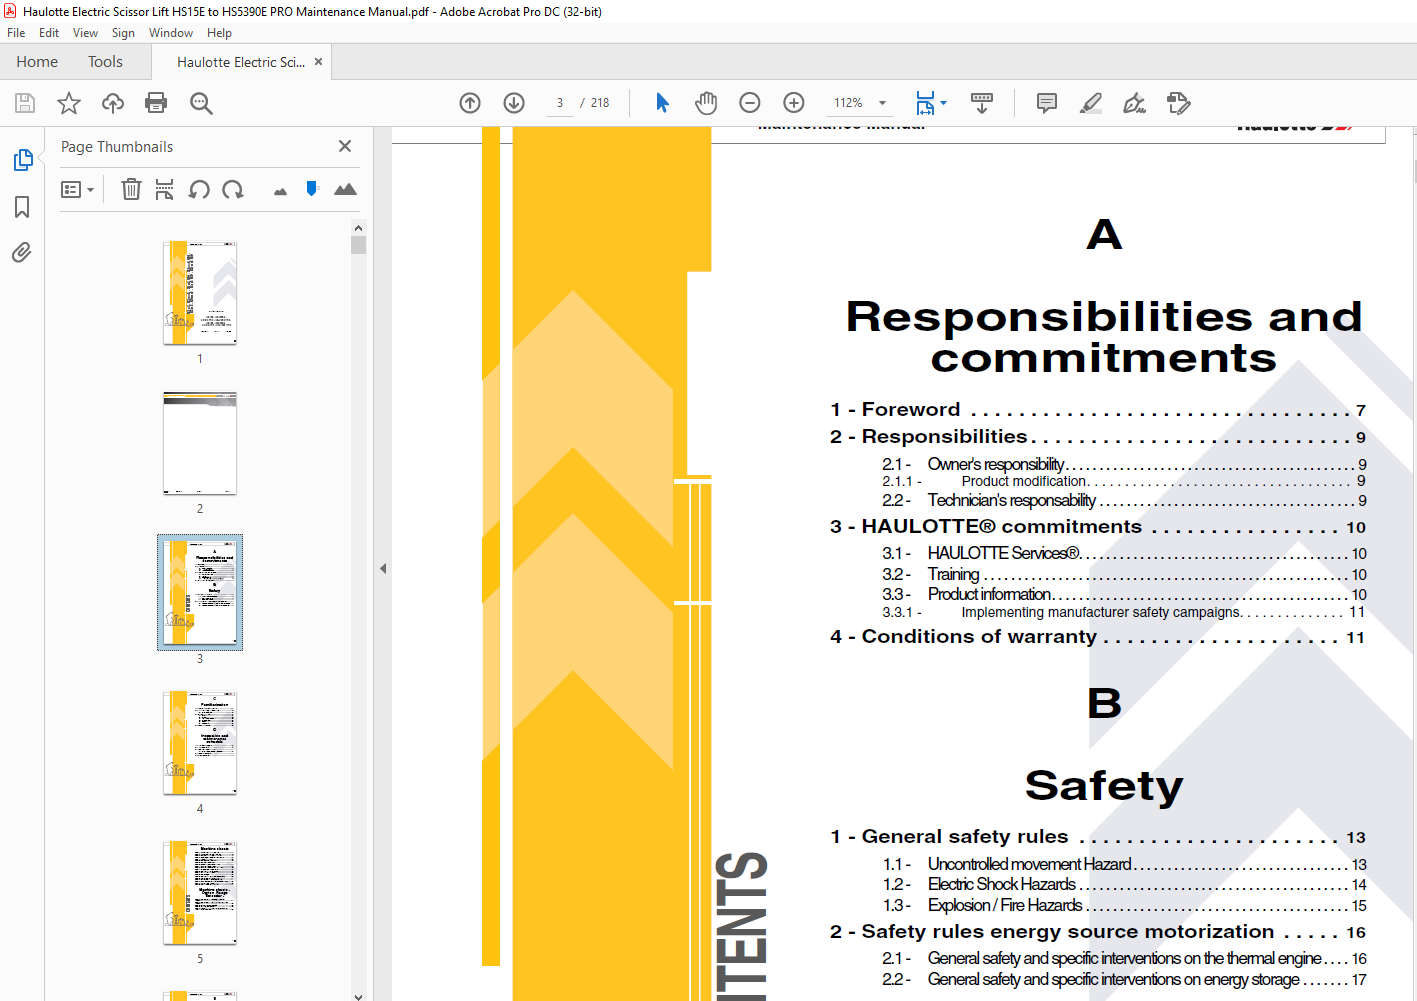Click 'Product modification' contents line
The height and width of the screenshot is (1001, 1417).
point(1124,481)
